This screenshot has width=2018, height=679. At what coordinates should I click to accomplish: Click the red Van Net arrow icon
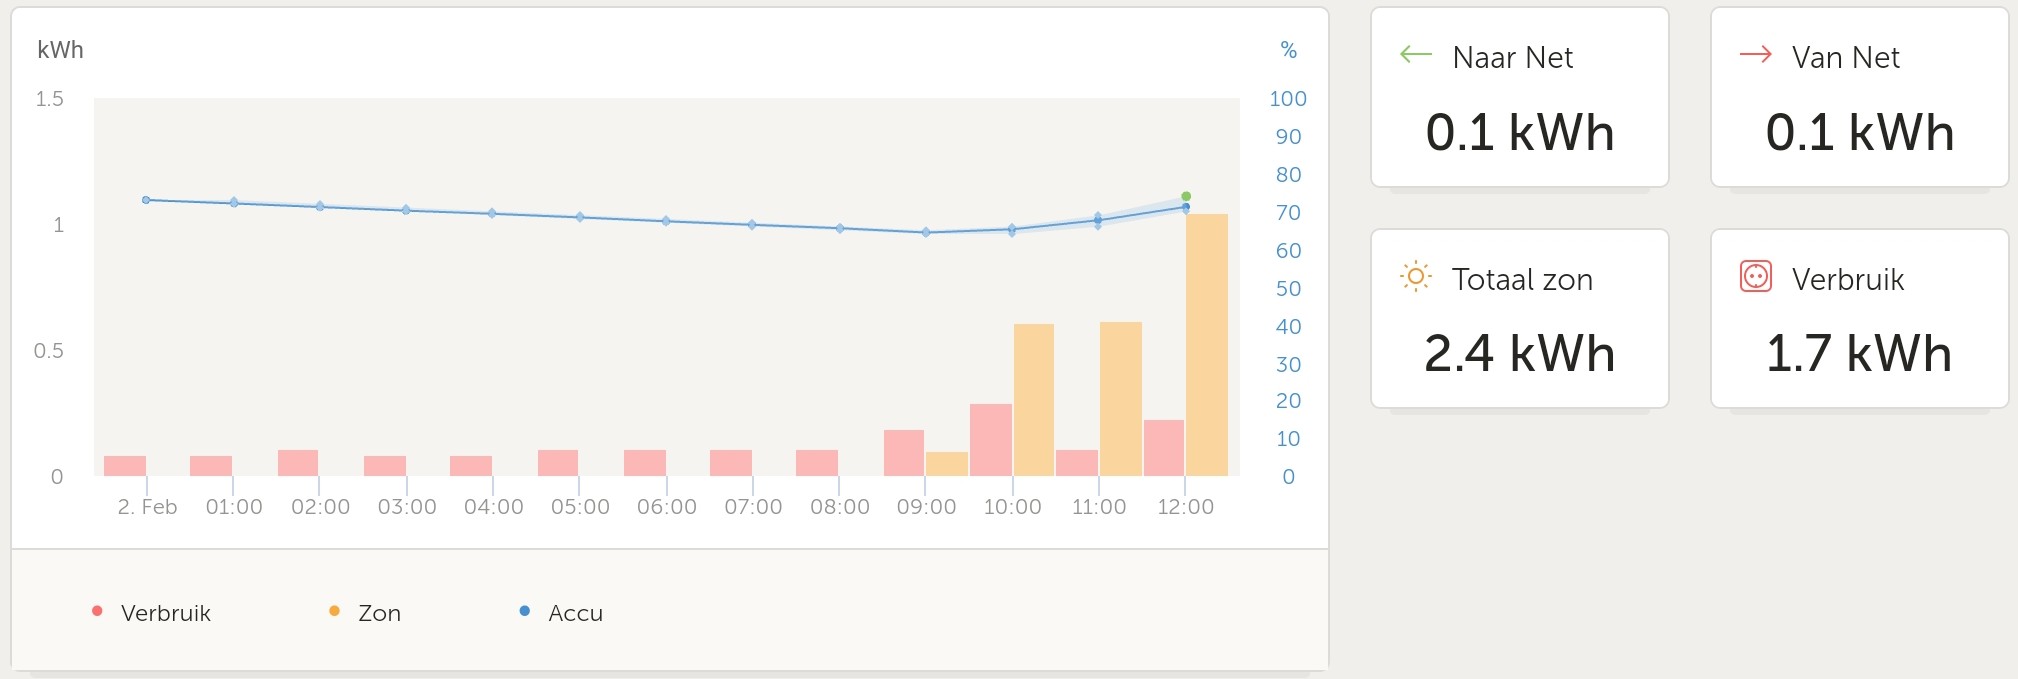[x=1755, y=55]
